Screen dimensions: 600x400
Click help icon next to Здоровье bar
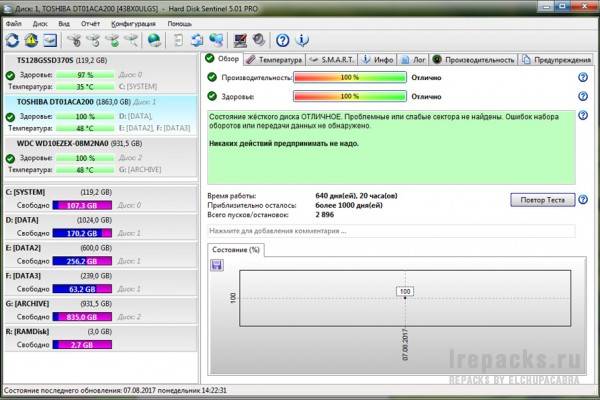pyautogui.click(x=583, y=96)
